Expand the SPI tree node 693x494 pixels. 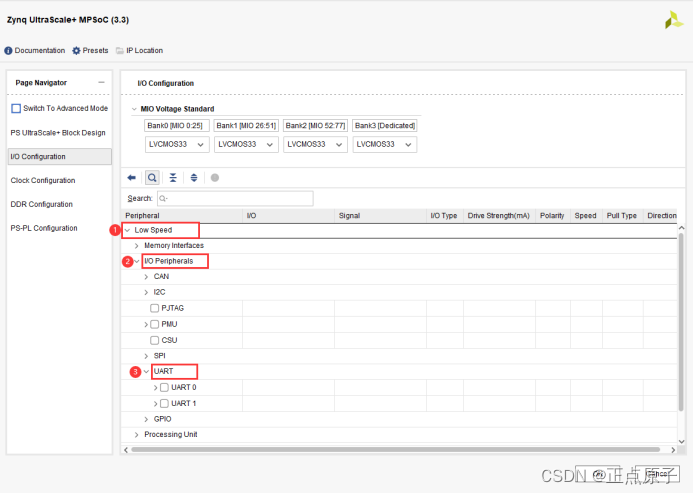click(x=146, y=356)
